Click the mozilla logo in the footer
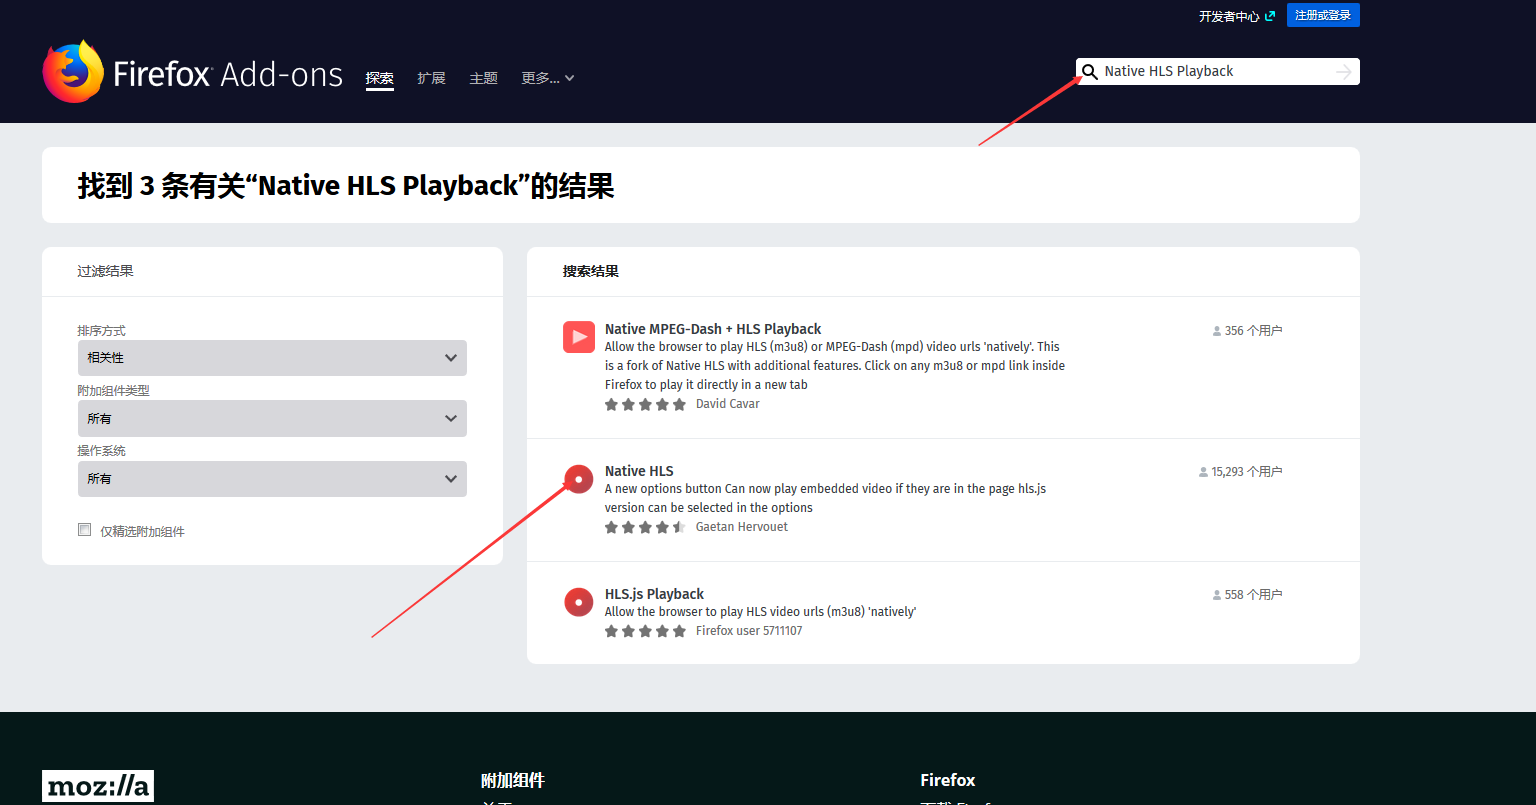The image size is (1536, 805). [x=97, y=786]
